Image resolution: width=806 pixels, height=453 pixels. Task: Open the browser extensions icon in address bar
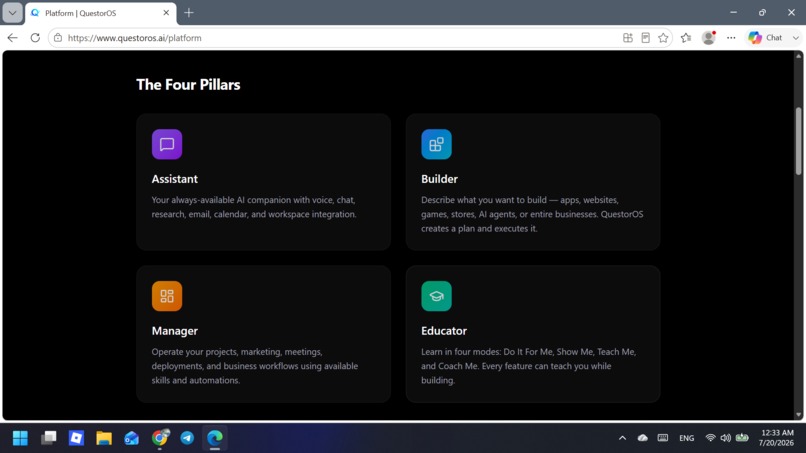tap(628, 38)
